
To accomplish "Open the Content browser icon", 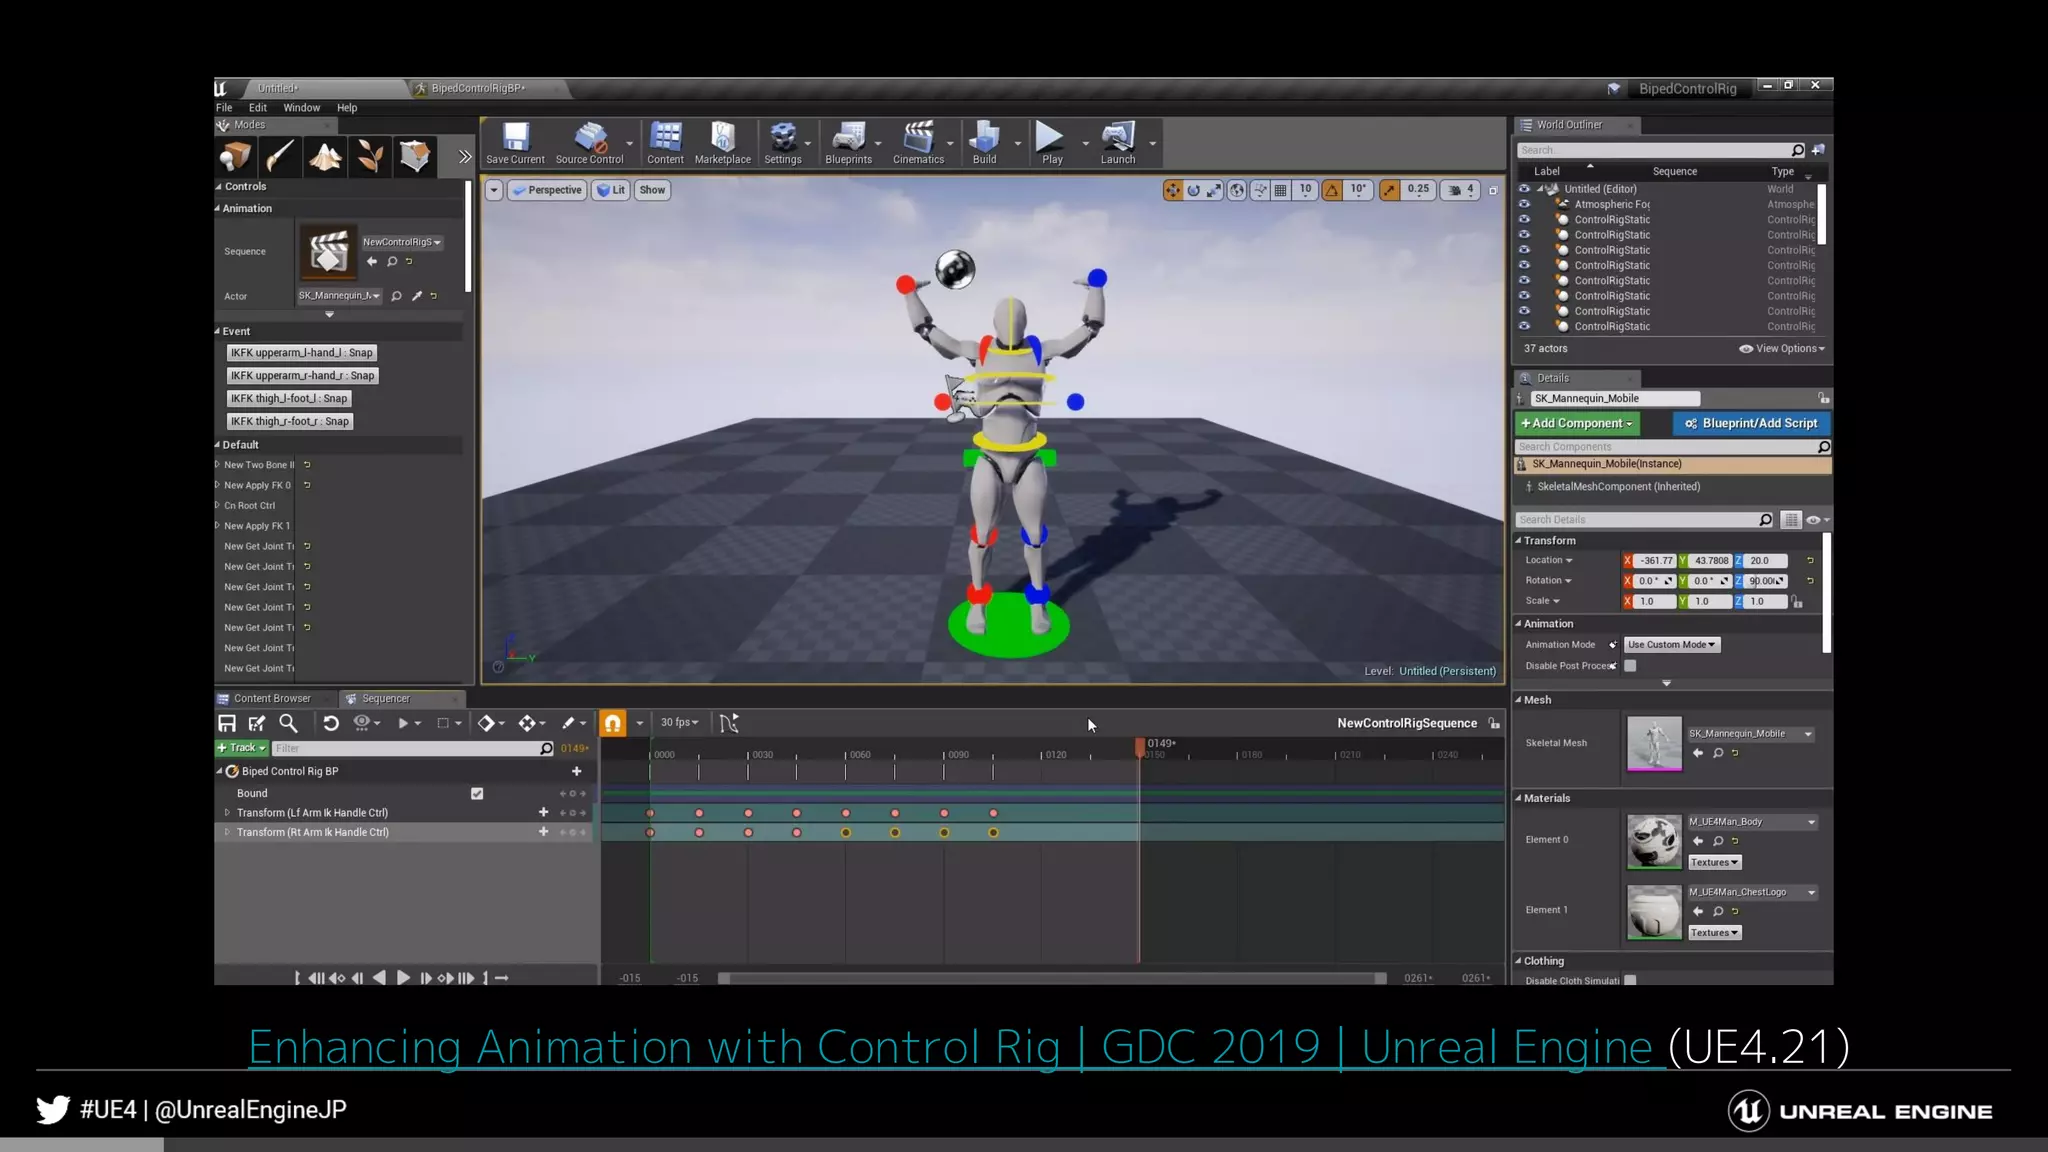I will point(665,142).
